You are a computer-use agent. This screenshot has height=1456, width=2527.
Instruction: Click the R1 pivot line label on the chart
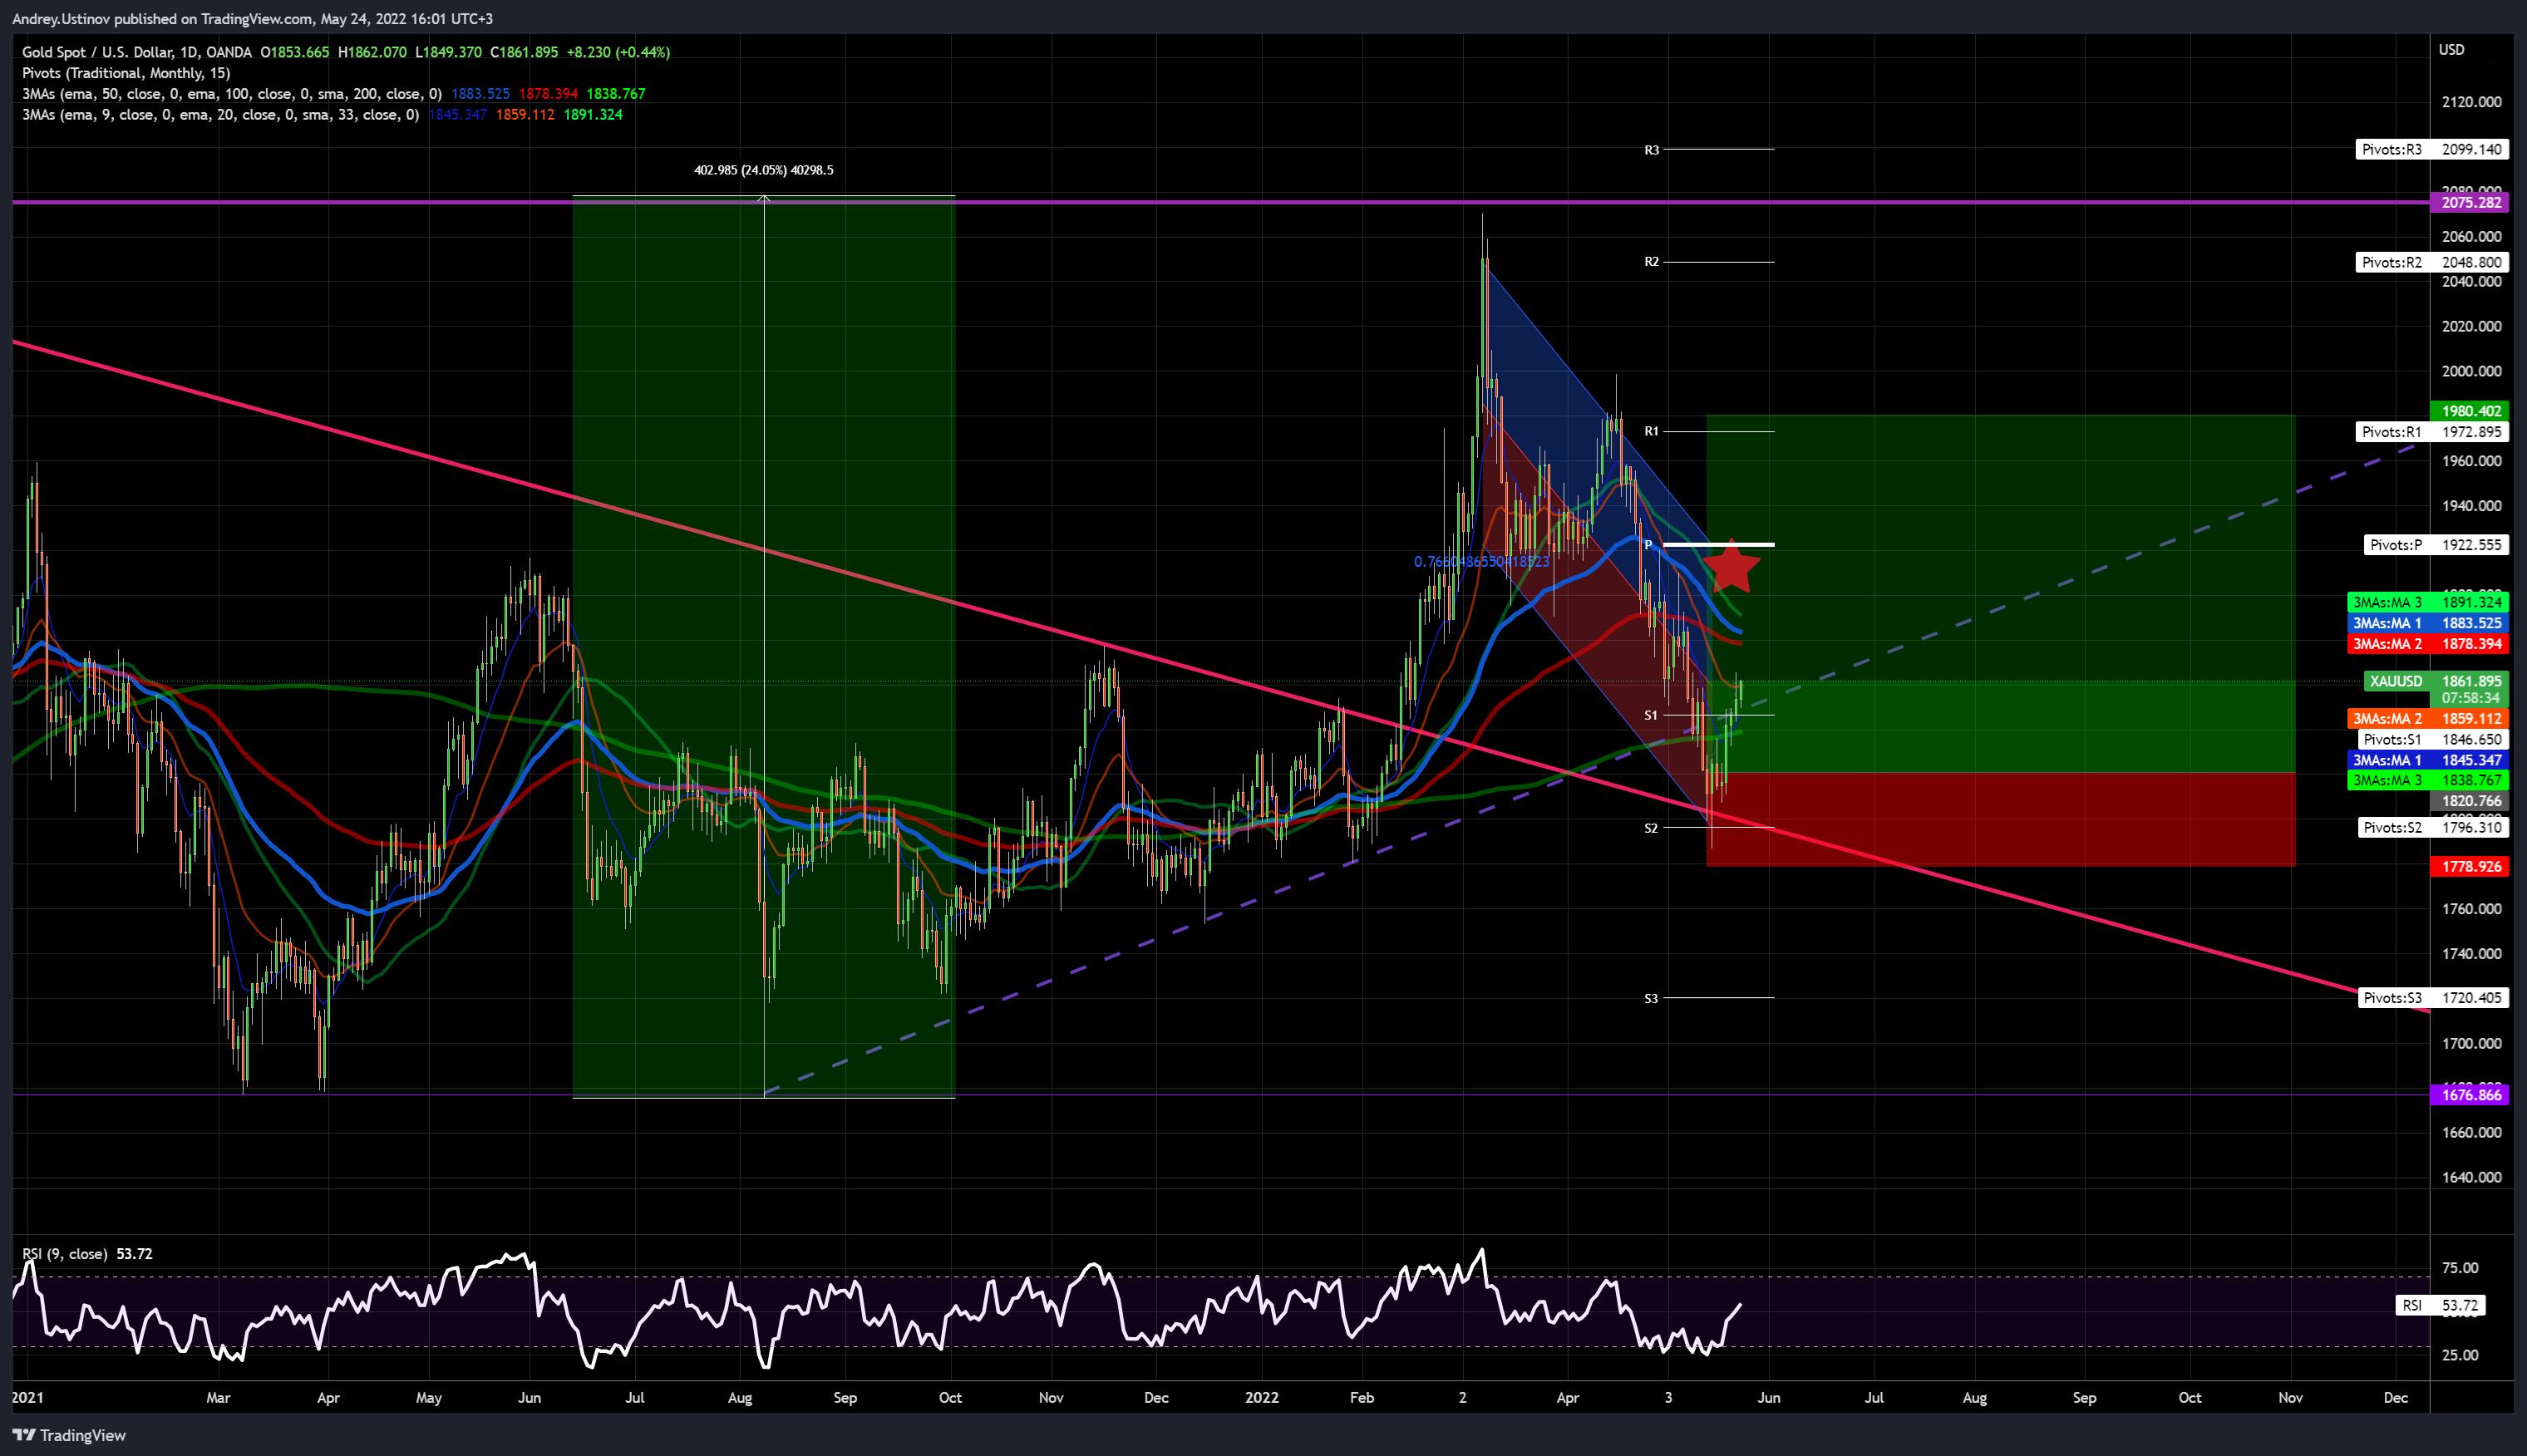pyautogui.click(x=1651, y=432)
